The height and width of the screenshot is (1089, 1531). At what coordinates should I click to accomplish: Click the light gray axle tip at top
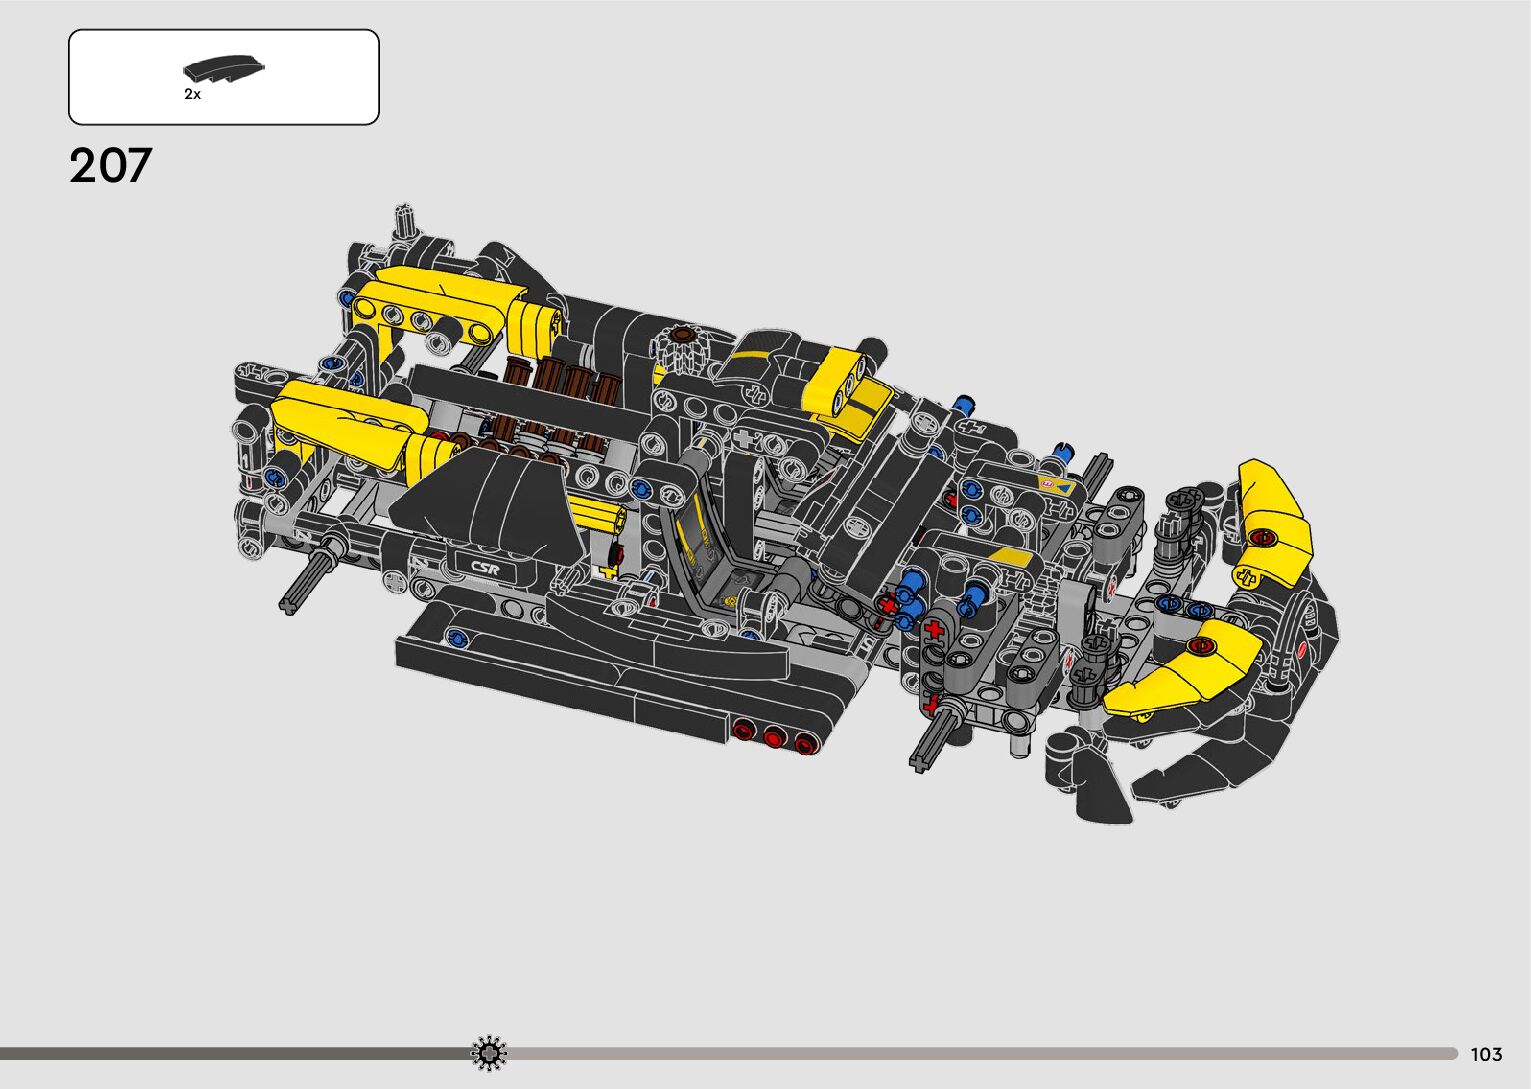coord(404,218)
